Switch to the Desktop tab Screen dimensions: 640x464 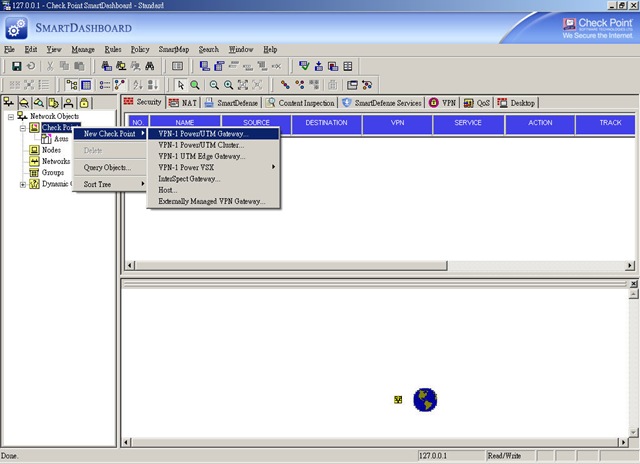point(516,103)
